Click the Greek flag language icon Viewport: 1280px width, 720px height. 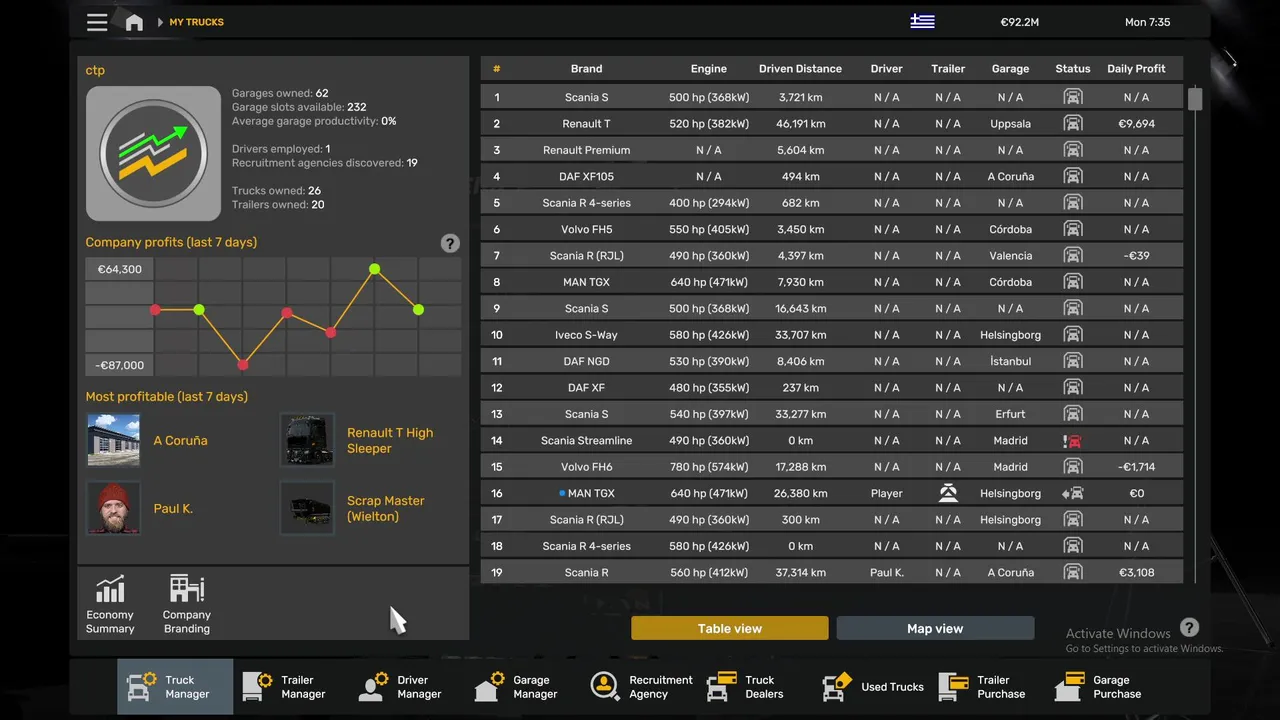pyautogui.click(x=922, y=22)
